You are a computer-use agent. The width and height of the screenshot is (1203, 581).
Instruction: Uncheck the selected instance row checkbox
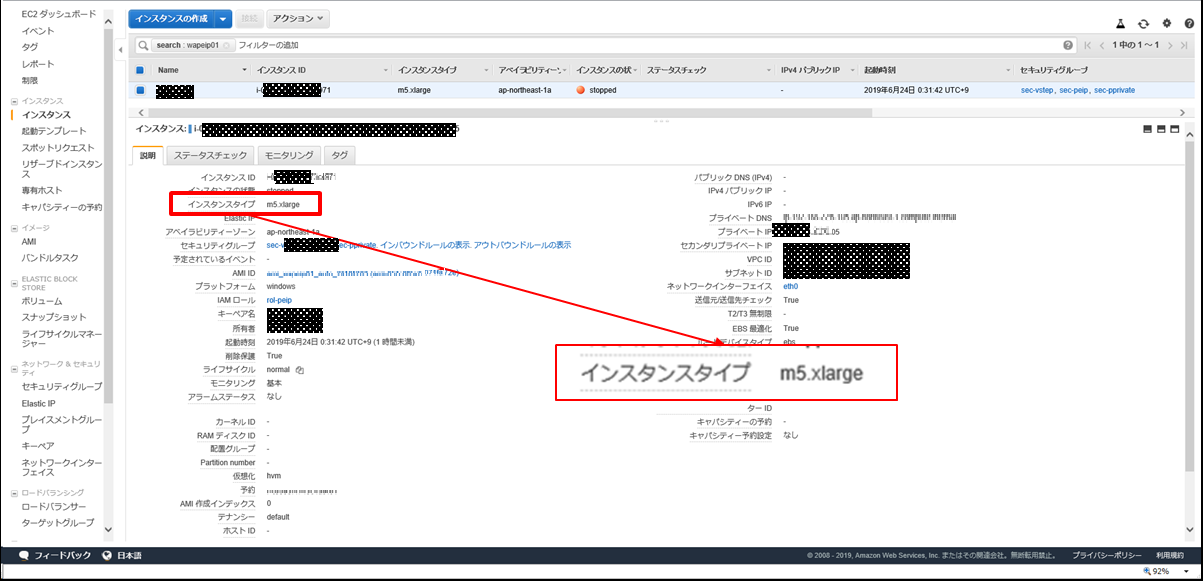tap(140, 90)
